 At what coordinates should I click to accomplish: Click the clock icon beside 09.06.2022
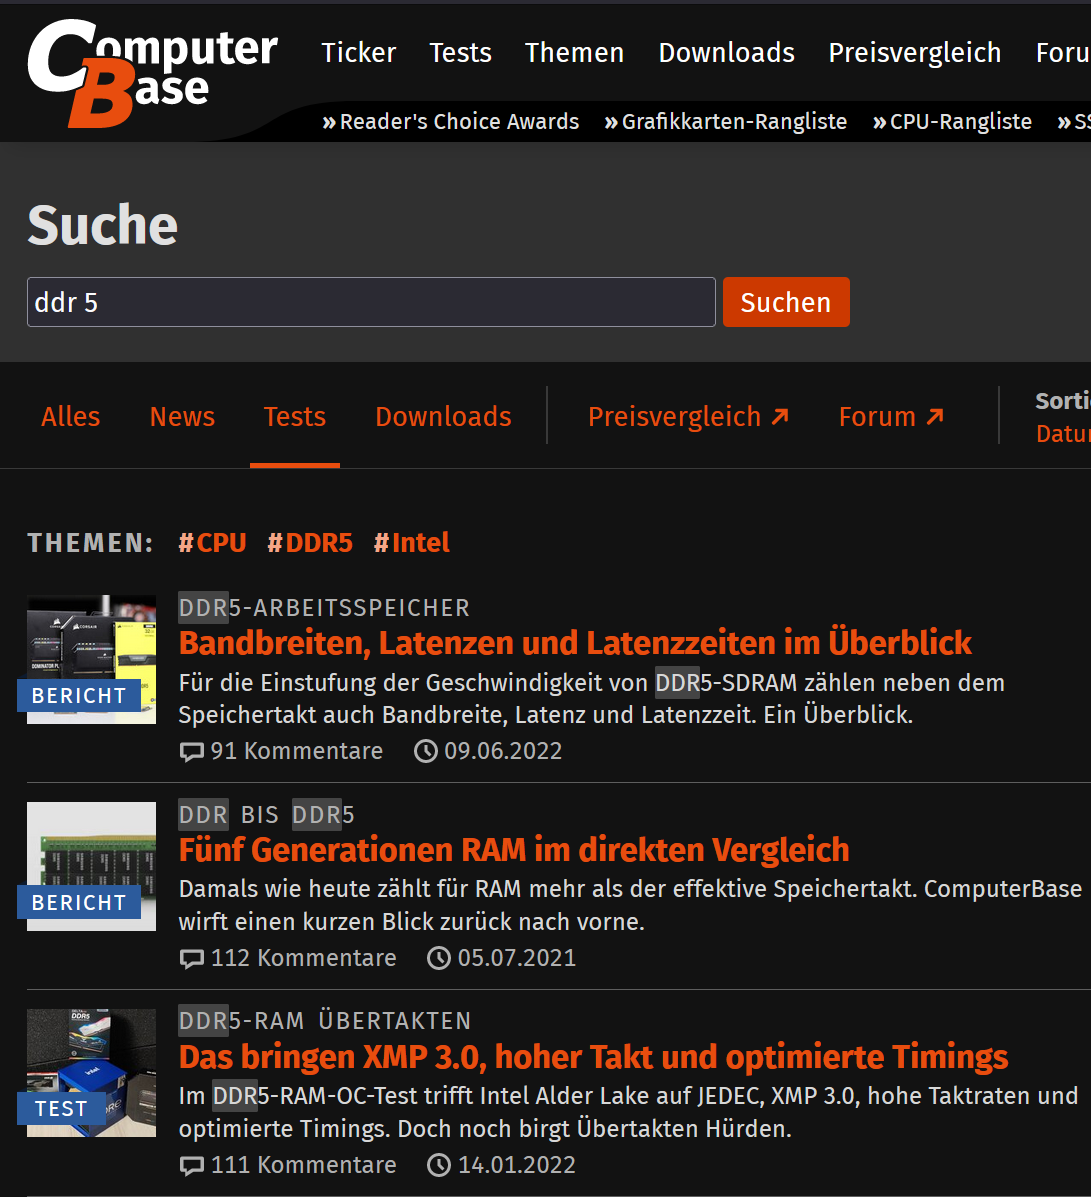pyautogui.click(x=425, y=751)
